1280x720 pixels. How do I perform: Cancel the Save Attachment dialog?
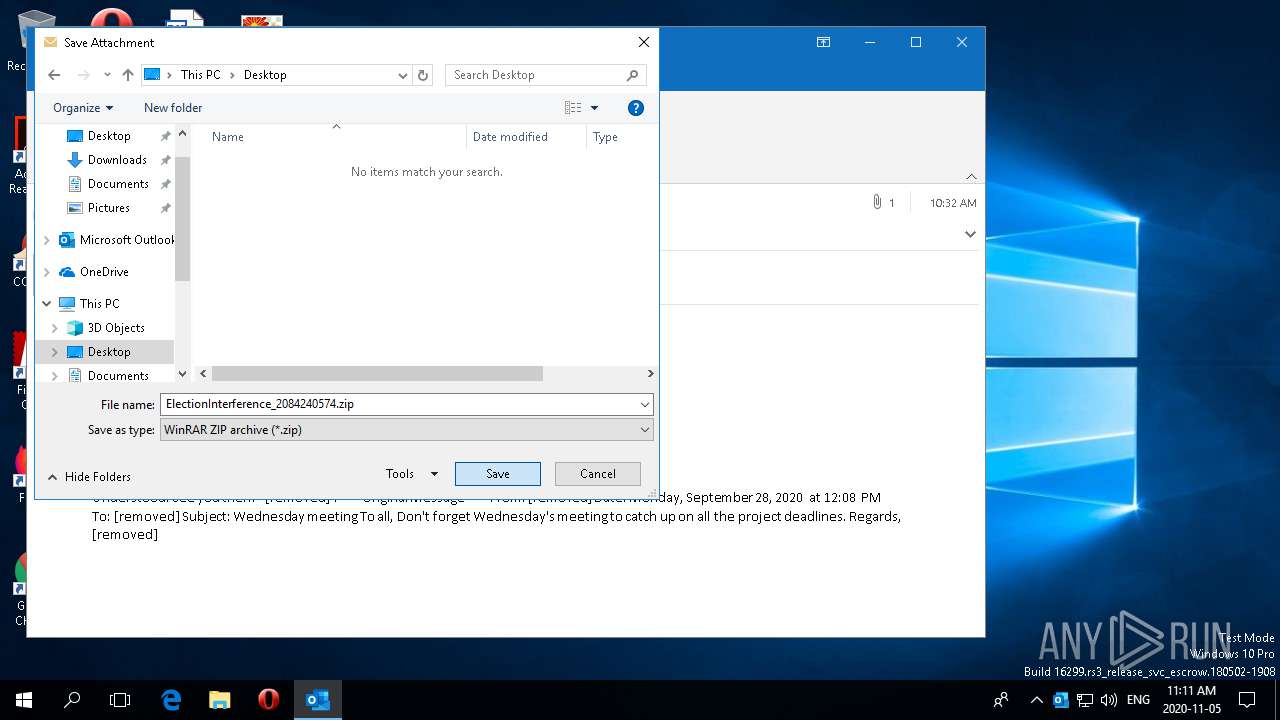pyautogui.click(x=598, y=474)
